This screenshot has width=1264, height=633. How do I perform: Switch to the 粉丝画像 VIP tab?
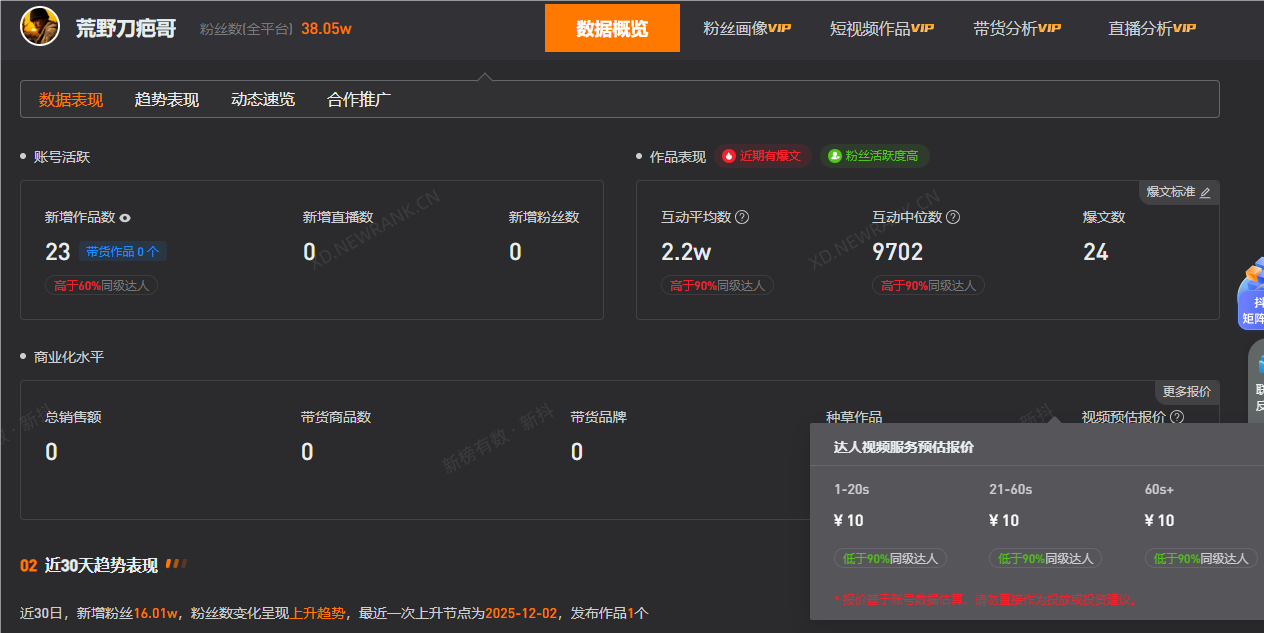tap(746, 28)
